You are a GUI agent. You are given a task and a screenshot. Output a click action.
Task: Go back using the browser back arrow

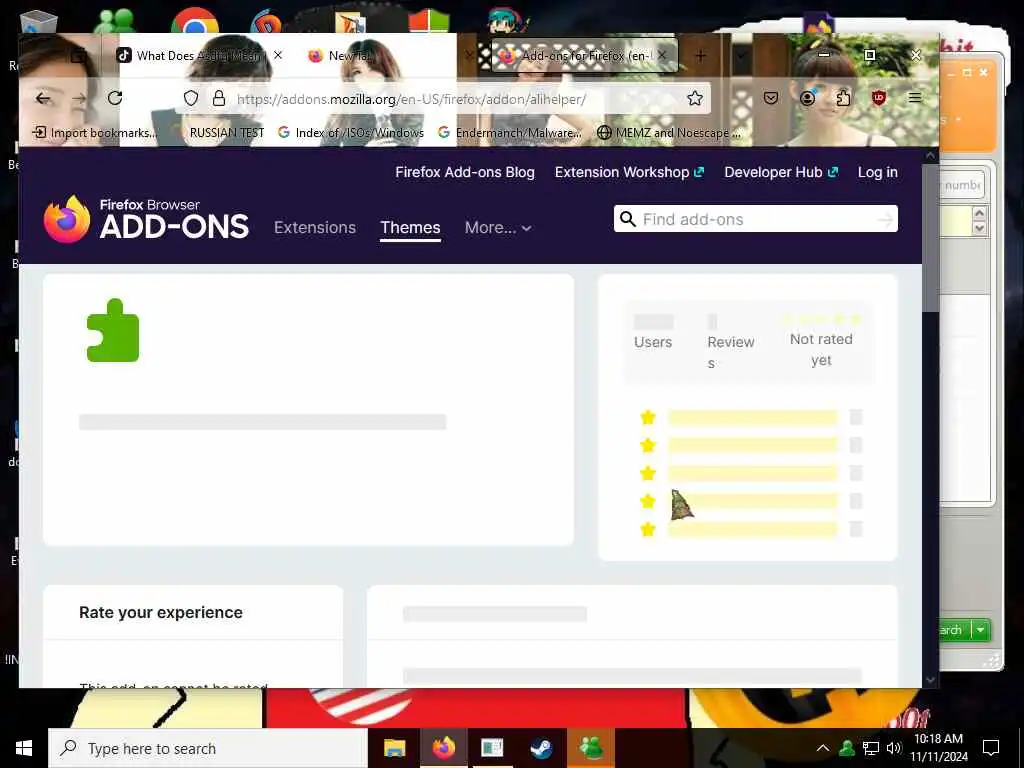click(43, 99)
